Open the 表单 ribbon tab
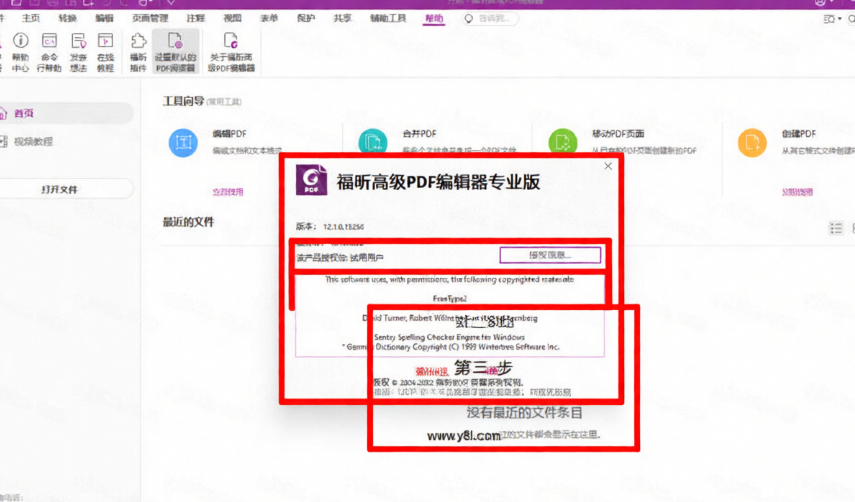855x502 pixels. 269,18
